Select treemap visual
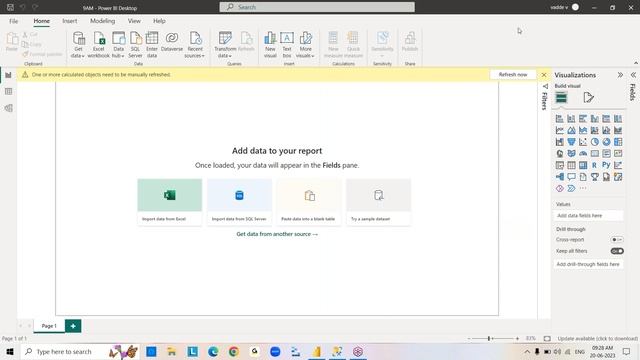 click(x=618, y=142)
